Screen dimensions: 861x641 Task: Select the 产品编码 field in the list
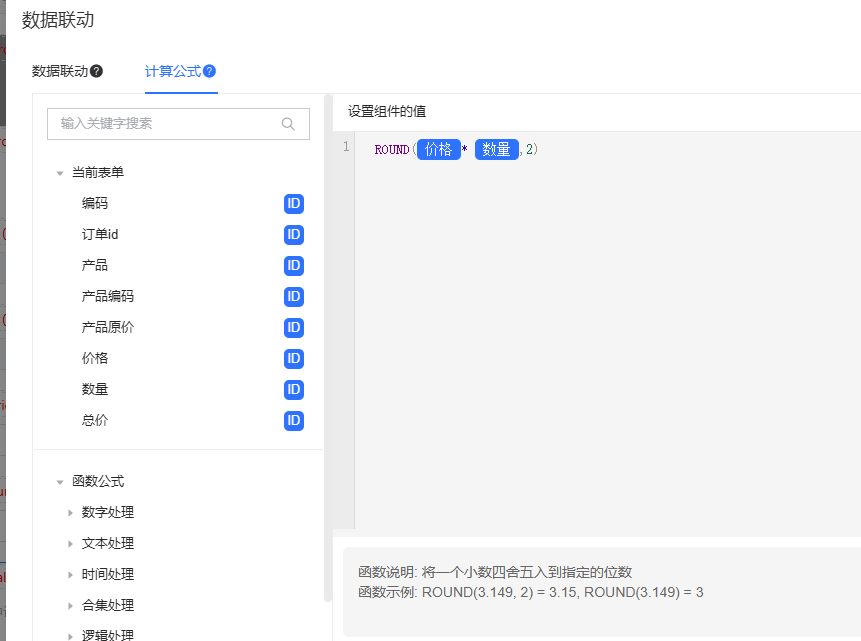(x=108, y=297)
